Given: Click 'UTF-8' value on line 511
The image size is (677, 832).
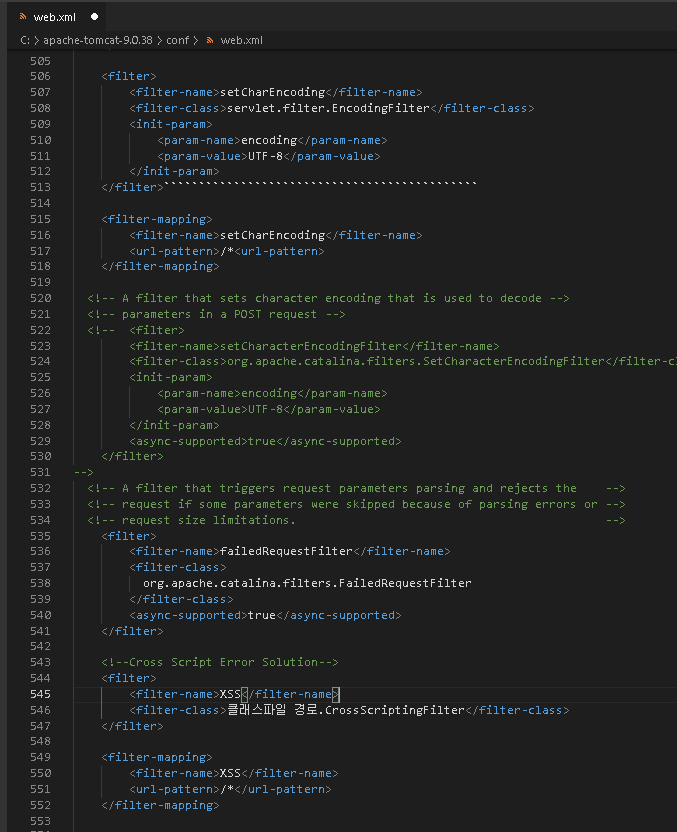Looking at the screenshot, I should (x=265, y=156).
